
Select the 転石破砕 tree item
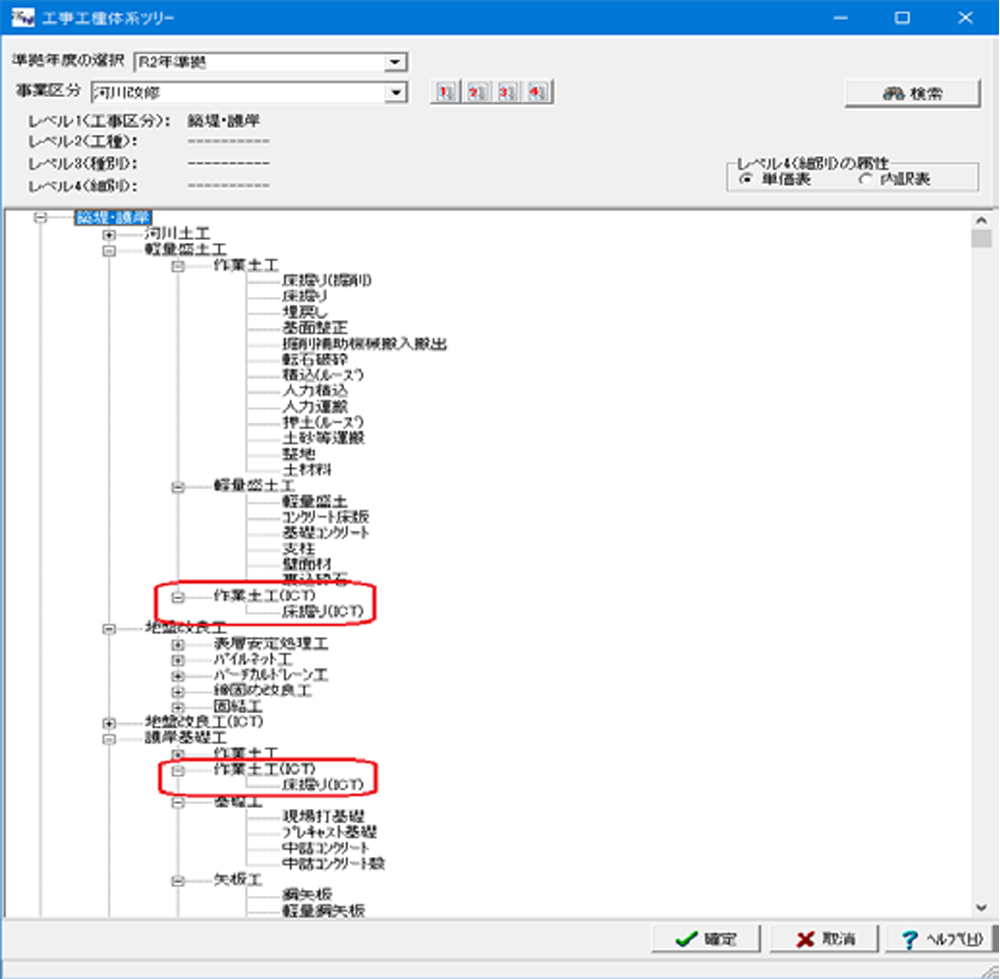(x=315, y=359)
